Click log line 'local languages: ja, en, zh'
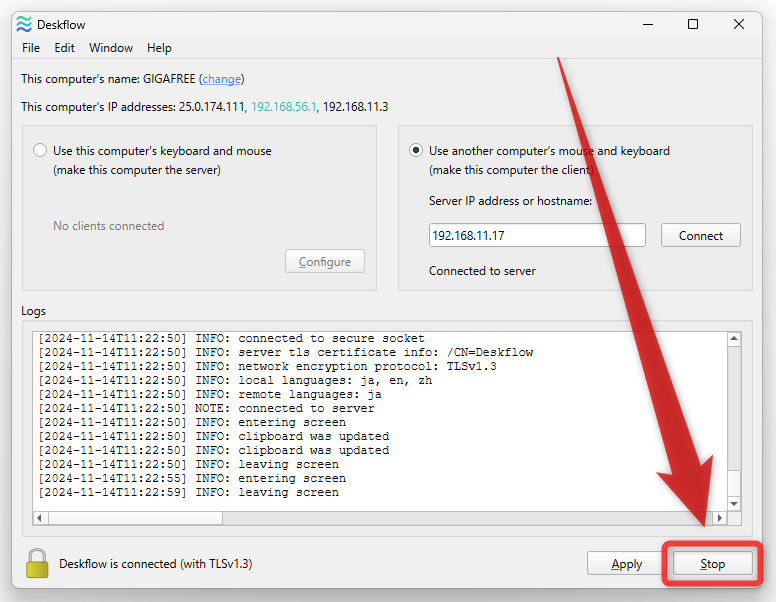Viewport: 776px width, 602px height. click(236, 381)
